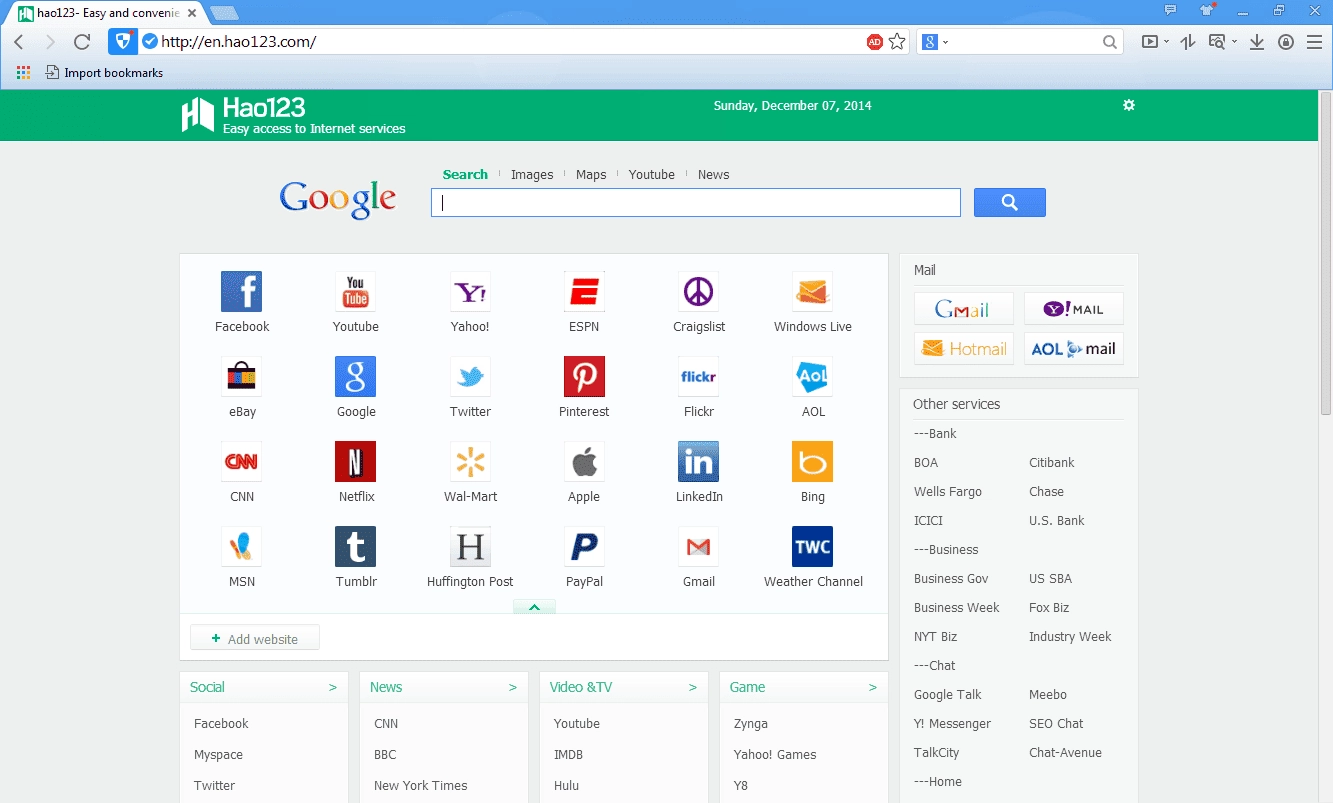Open the Huffington Post tile

coord(470,547)
